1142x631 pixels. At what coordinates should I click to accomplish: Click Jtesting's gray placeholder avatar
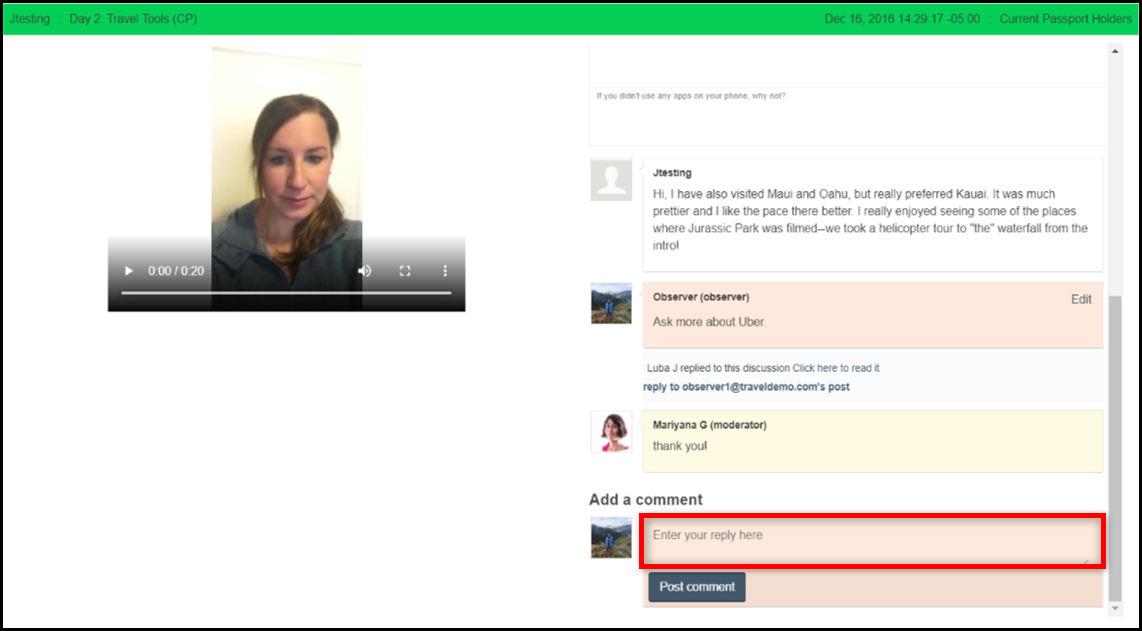(611, 179)
